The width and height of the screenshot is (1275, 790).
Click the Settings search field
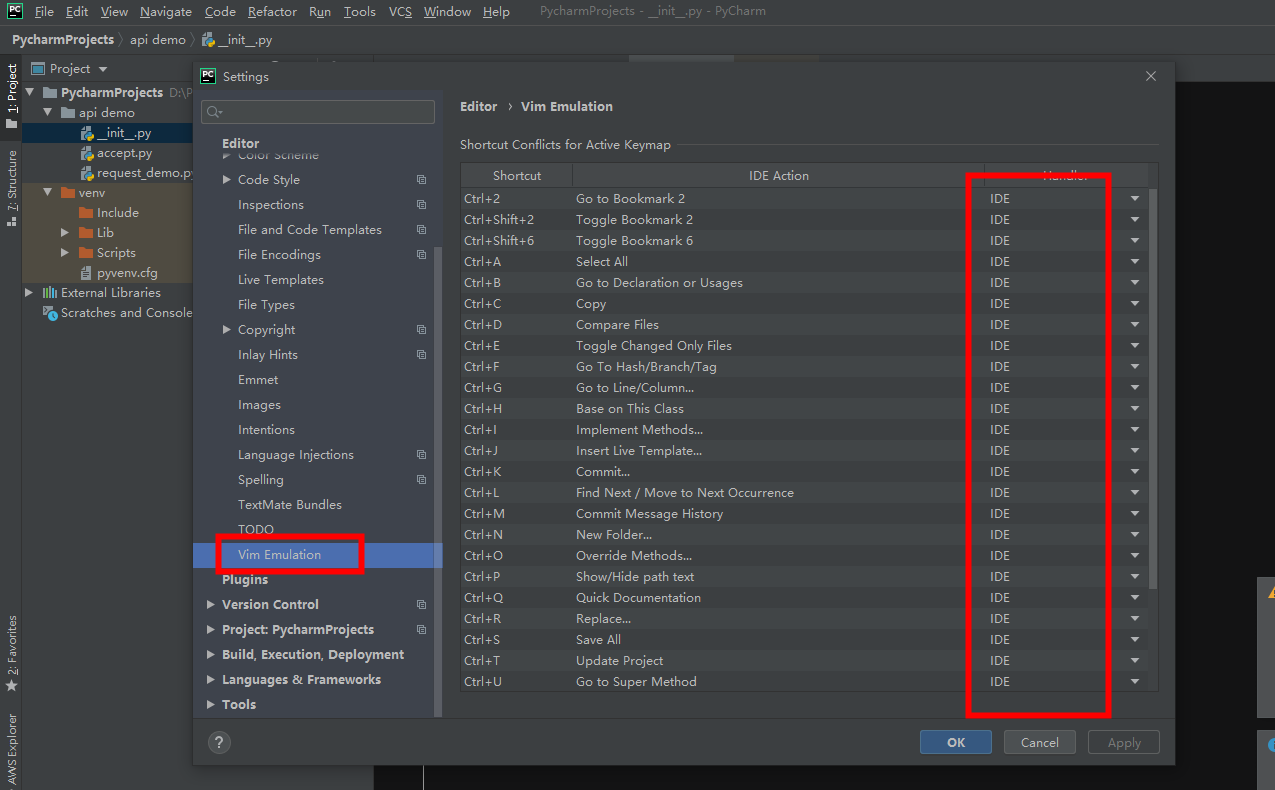tap(318, 112)
